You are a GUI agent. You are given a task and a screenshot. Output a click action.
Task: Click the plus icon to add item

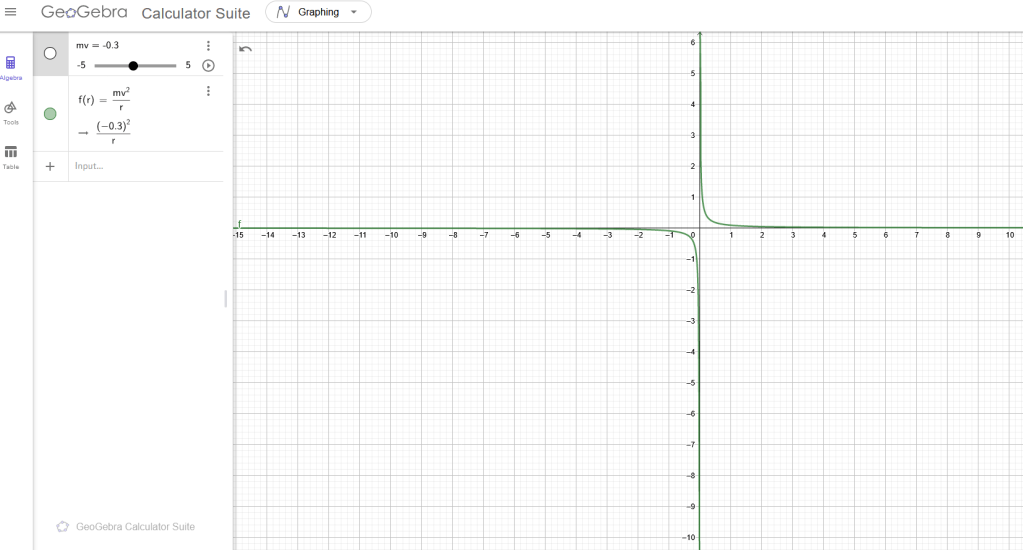tap(50, 166)
